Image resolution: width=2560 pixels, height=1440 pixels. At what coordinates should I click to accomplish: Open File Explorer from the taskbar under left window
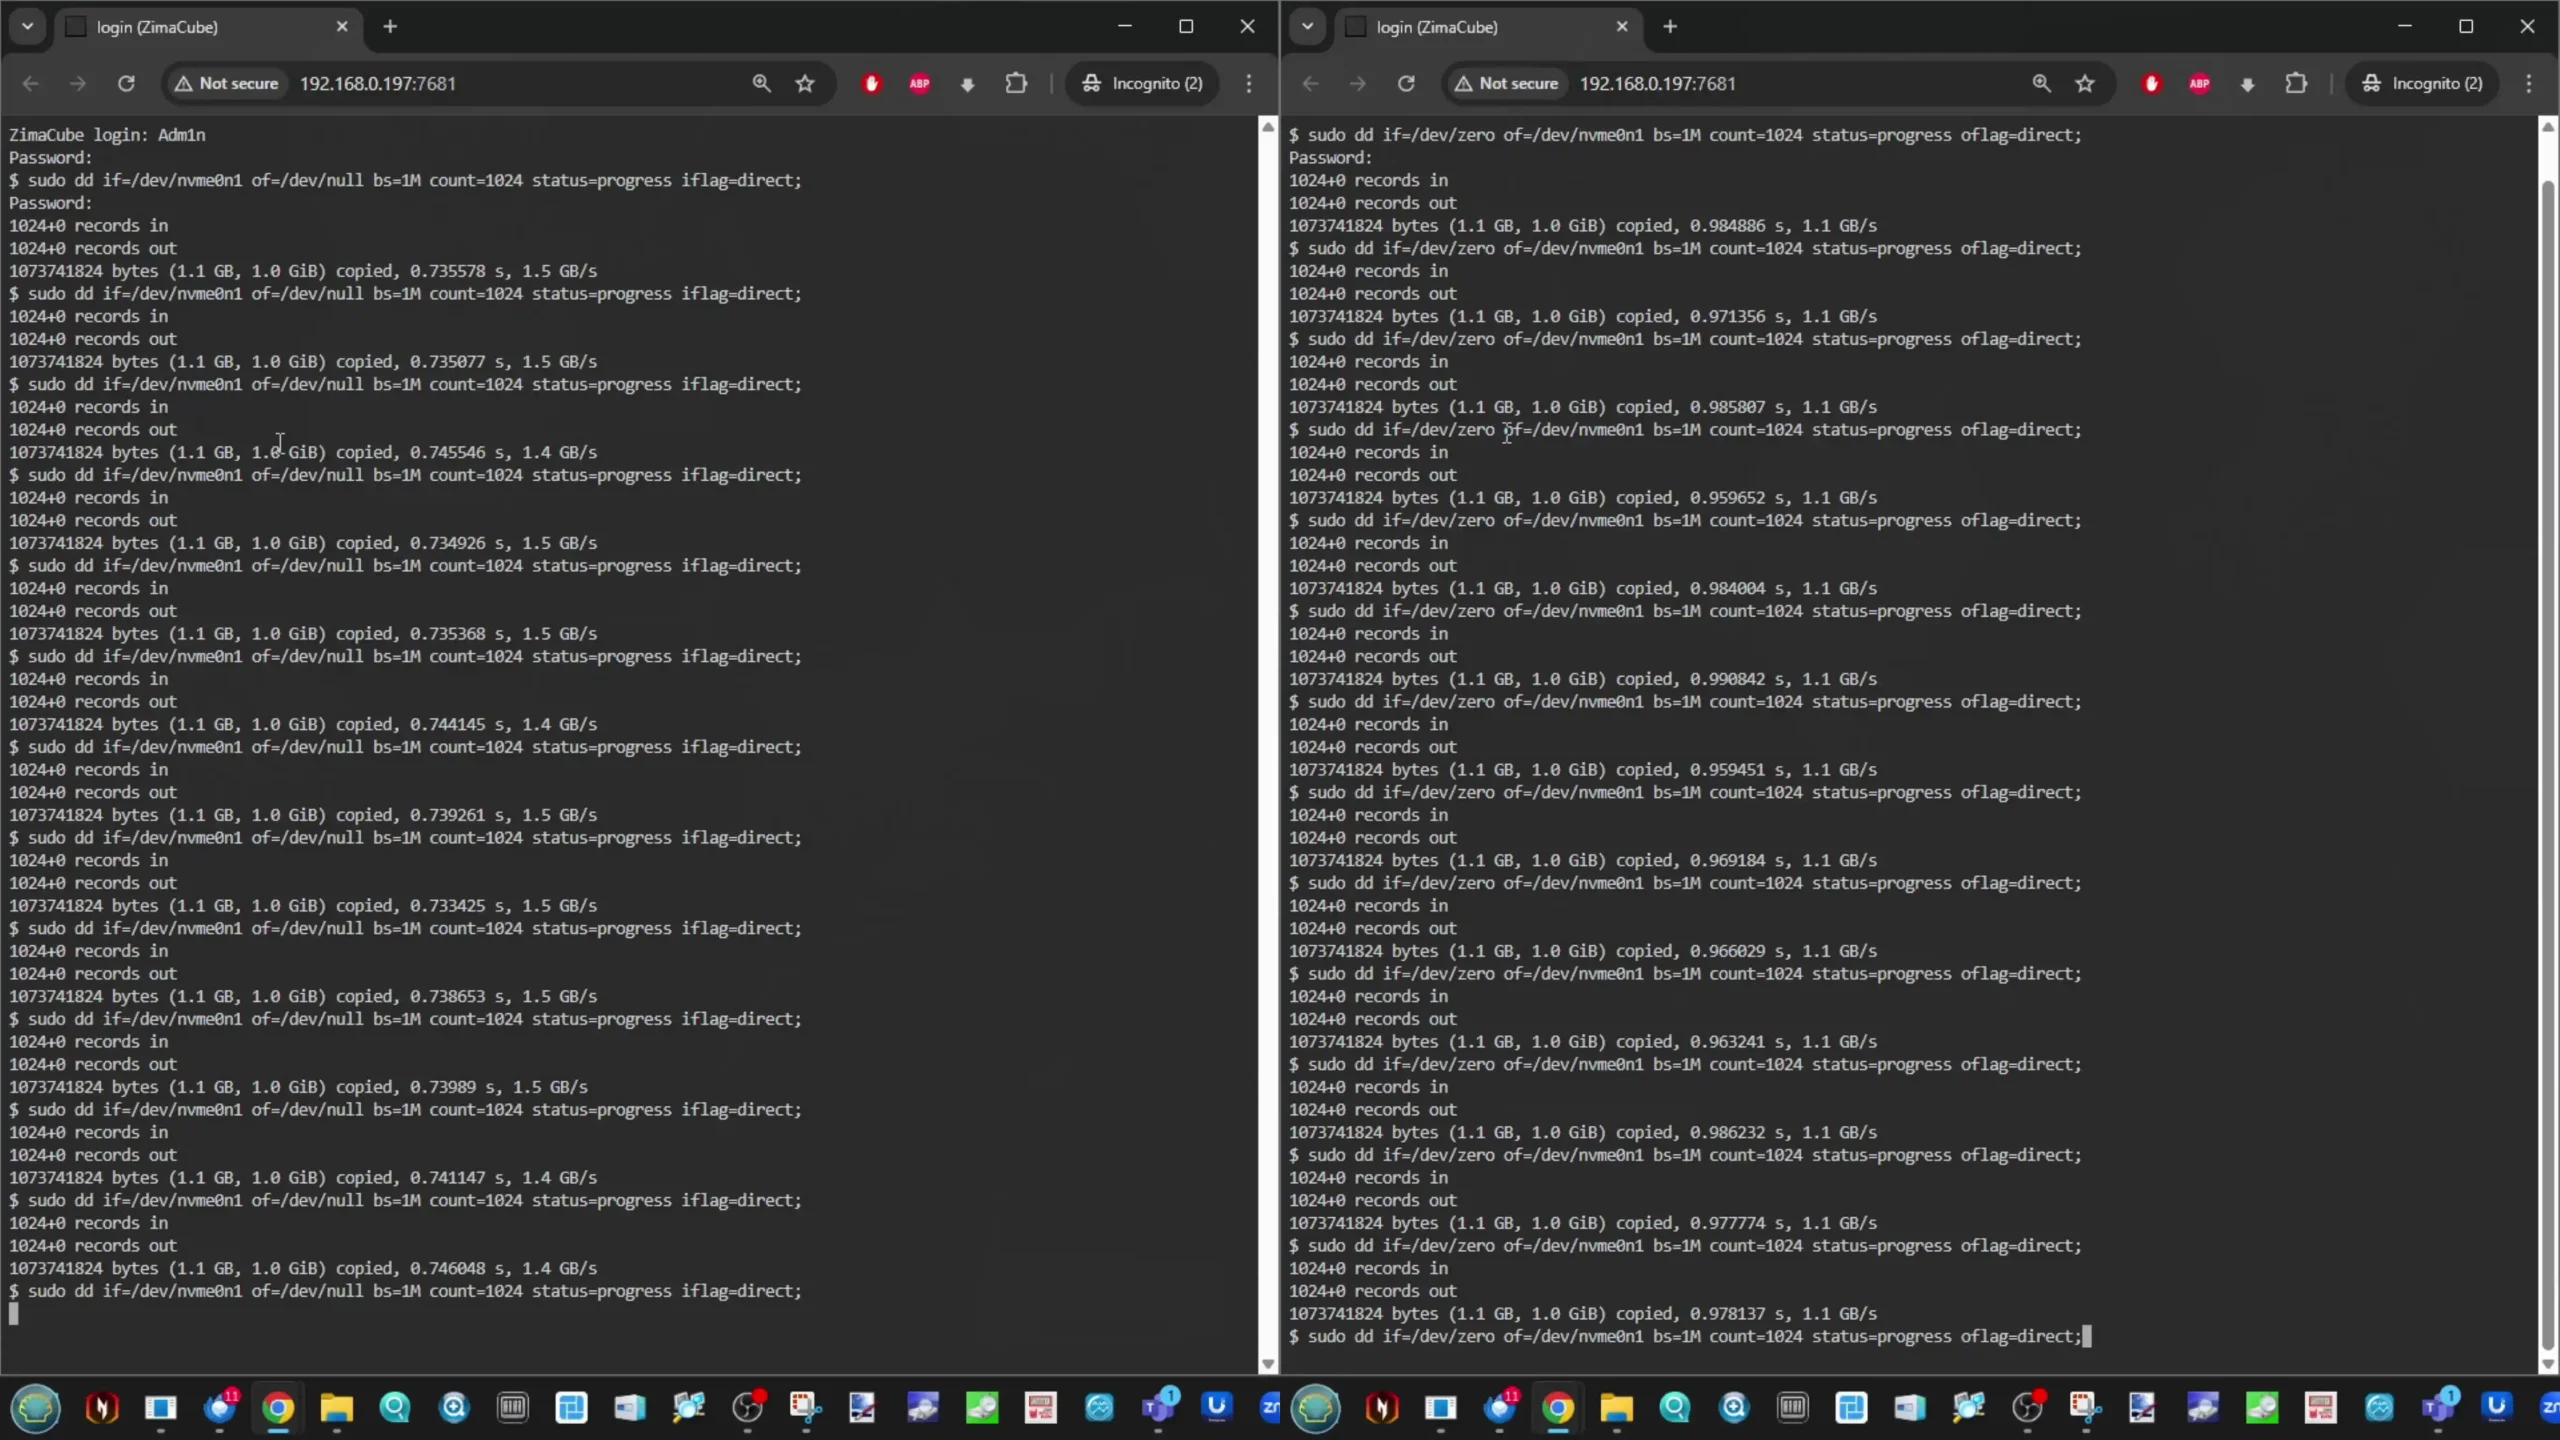point(337,1408)
